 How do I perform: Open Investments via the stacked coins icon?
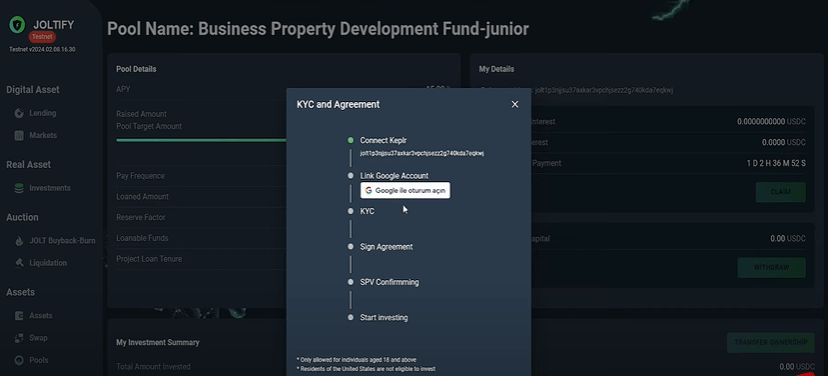pos(19,188)
